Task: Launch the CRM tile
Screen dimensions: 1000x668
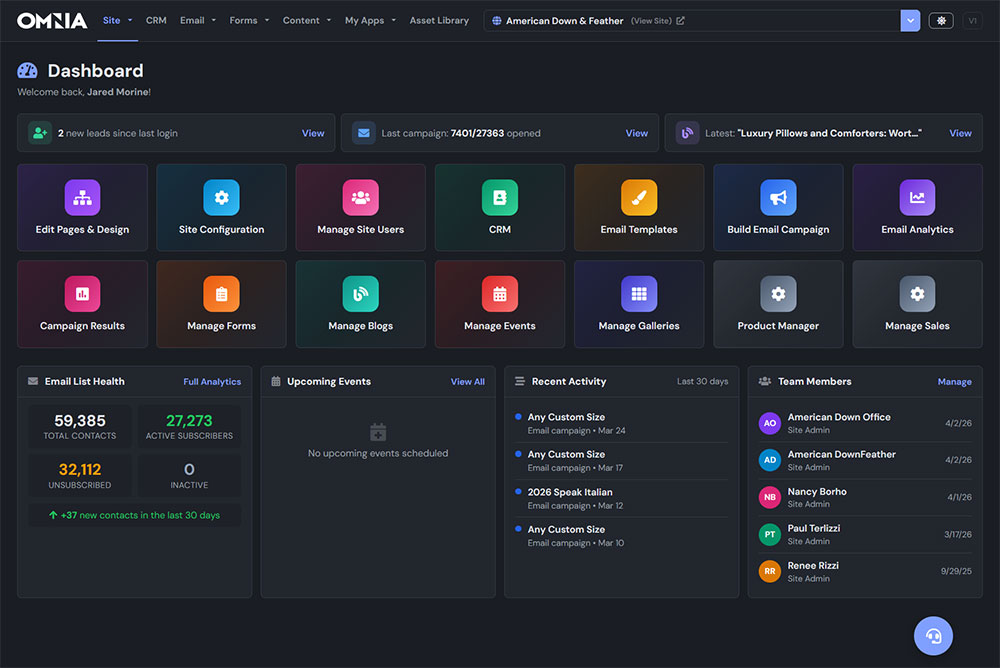Action: point(499,207)
